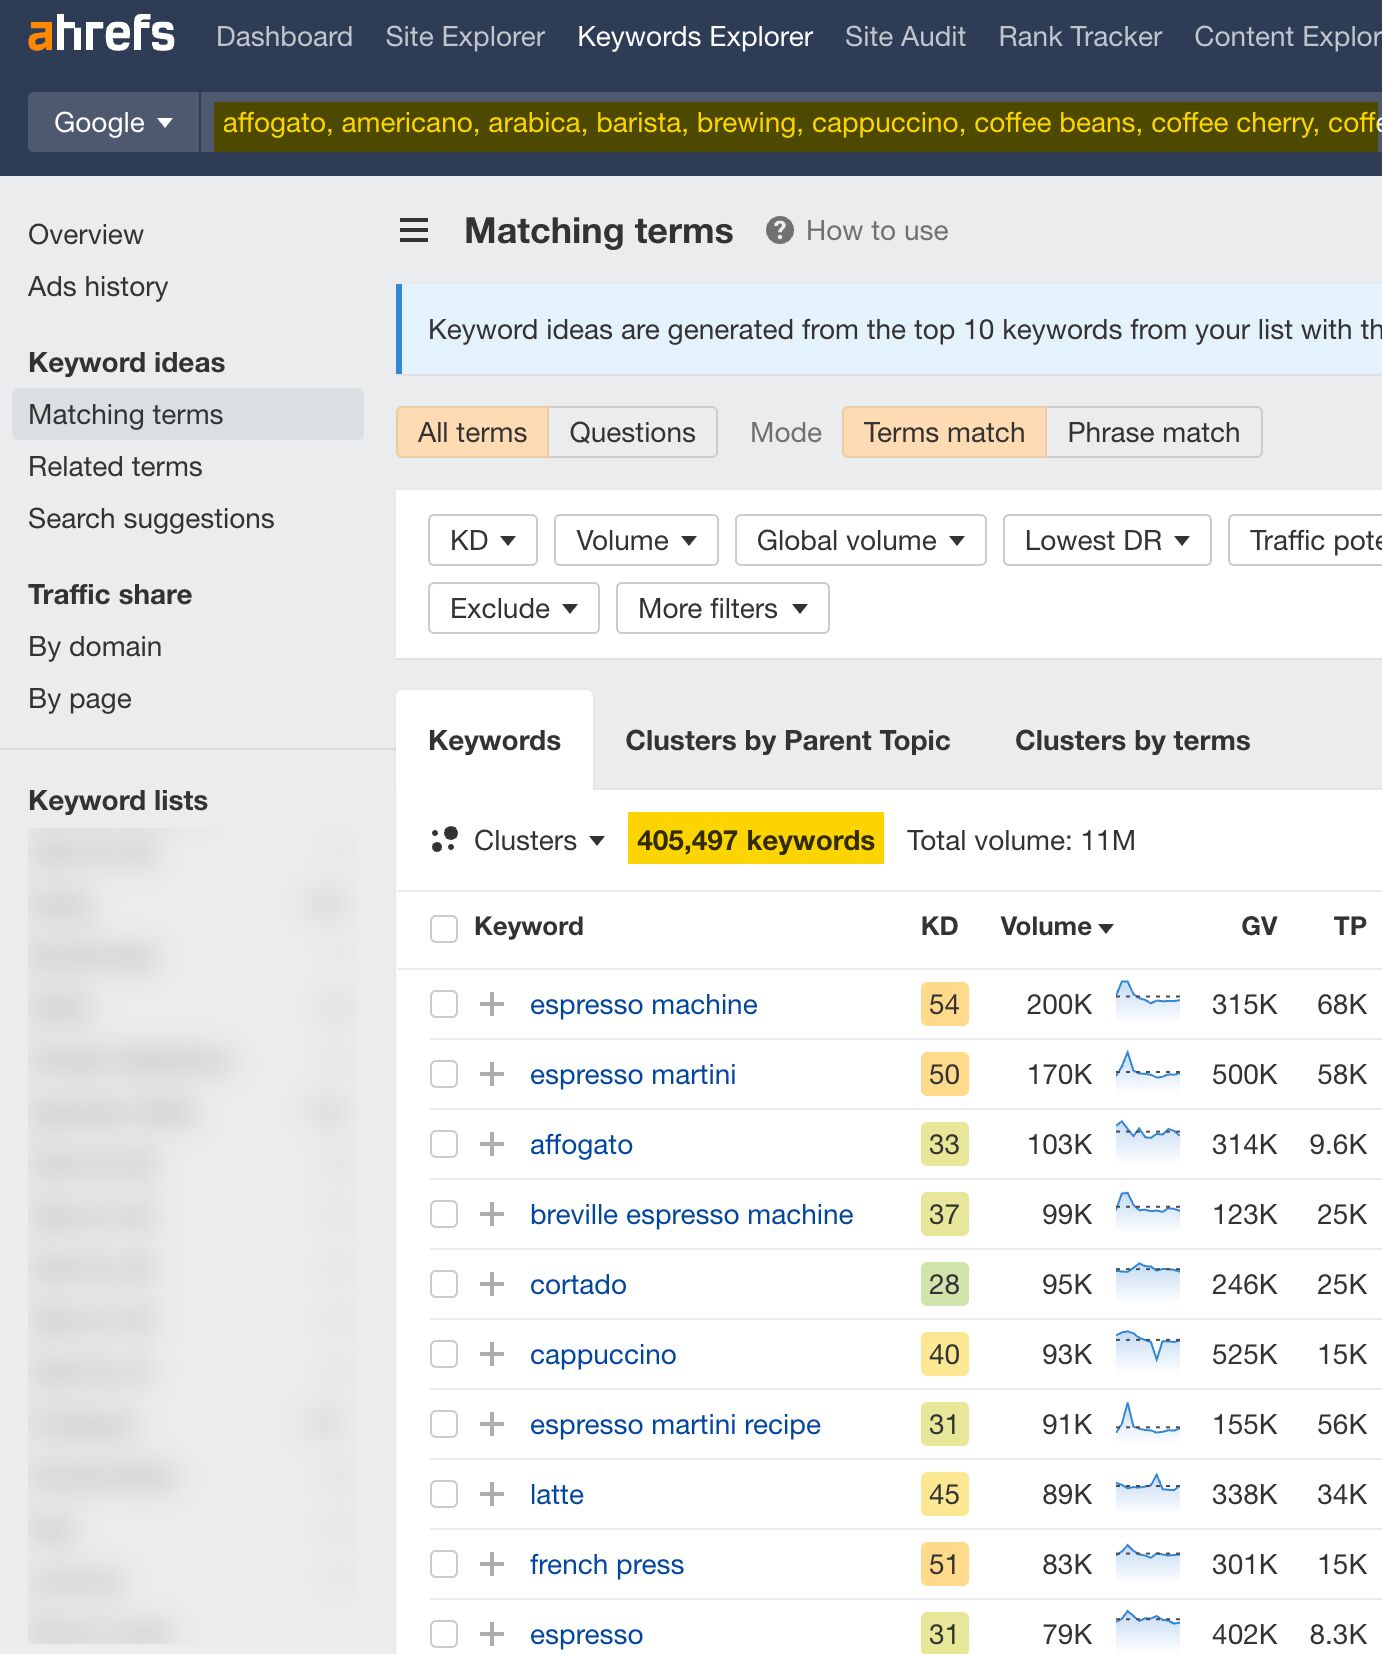Add espresso martini with the plus icon
The width and height of the screenshot is (1382, 1654).
[492, 1074]
